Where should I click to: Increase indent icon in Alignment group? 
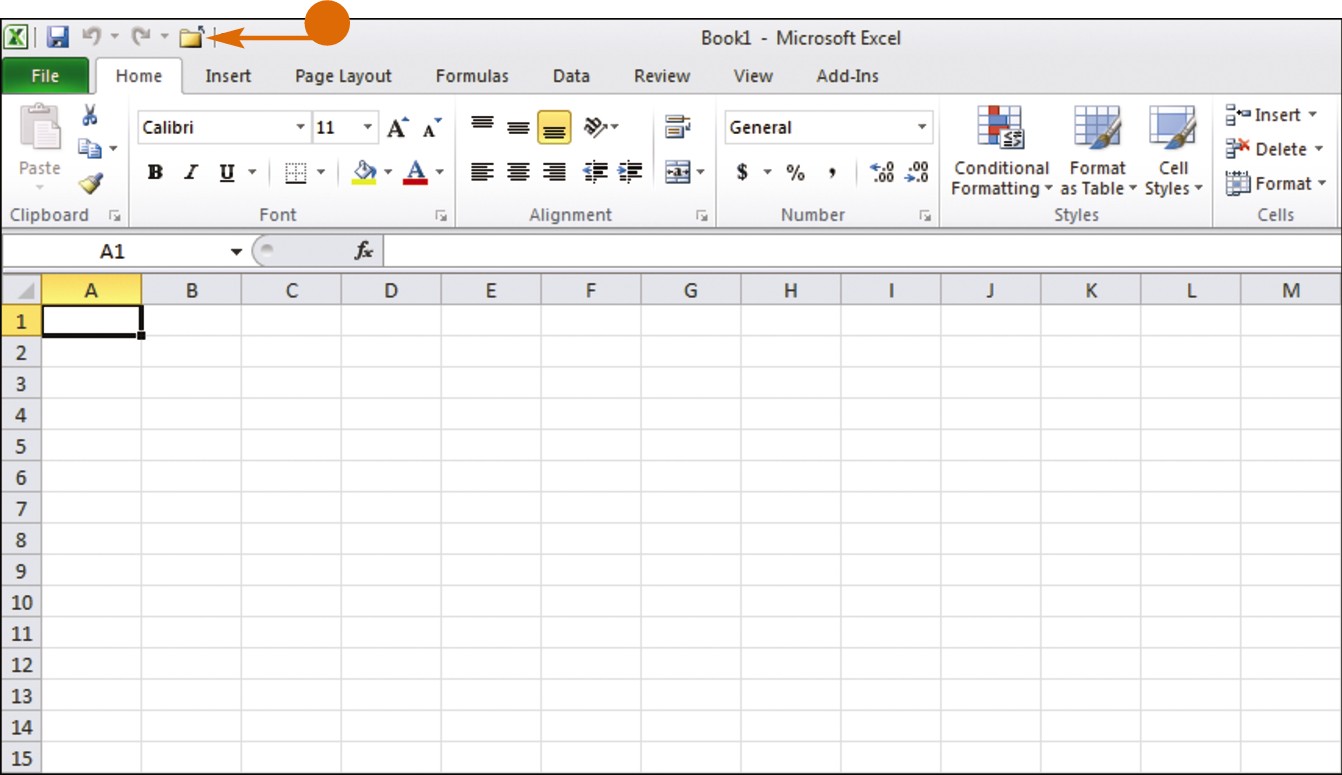(x=630, y=172)
